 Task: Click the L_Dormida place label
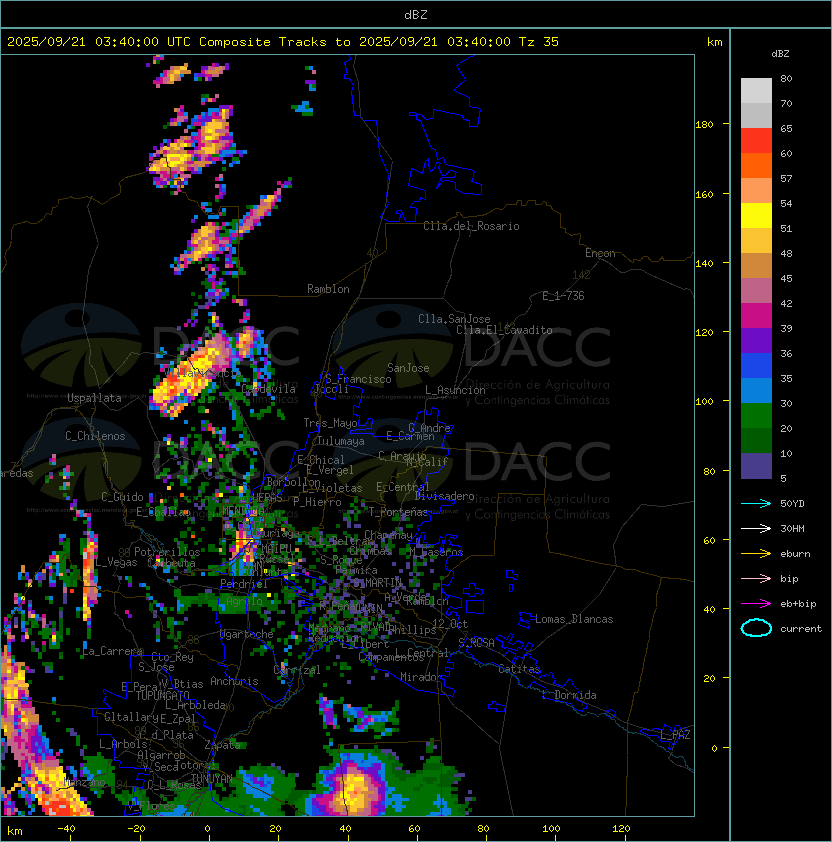569,695
